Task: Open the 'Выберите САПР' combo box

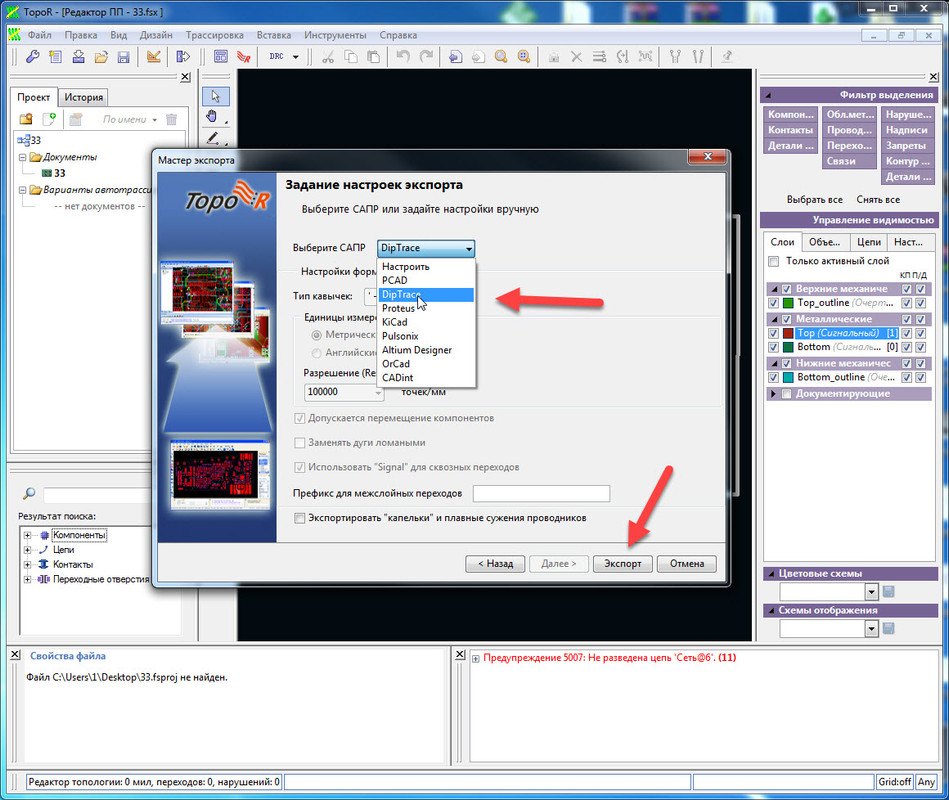Action: point(426,248)
